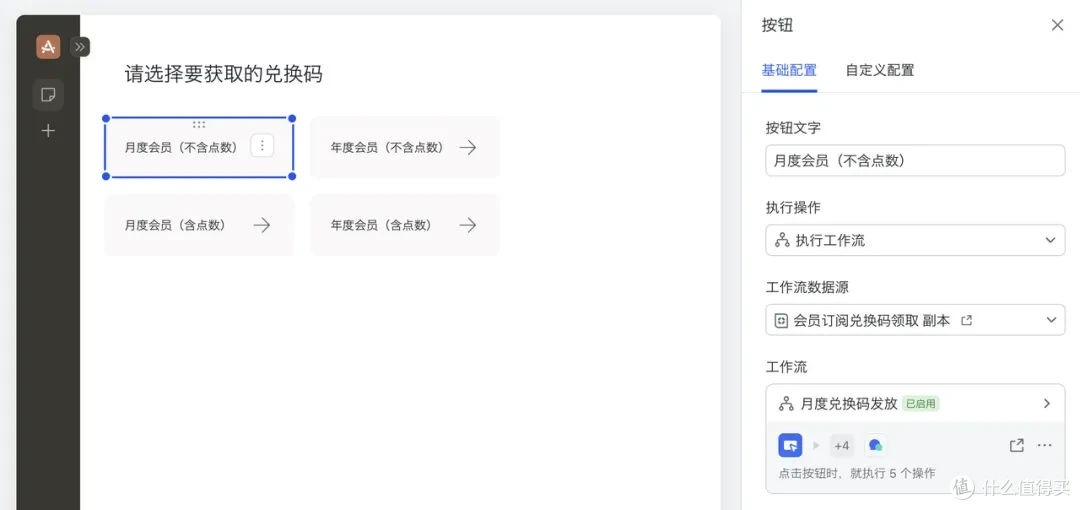Screen dimensions: 1080x510
Task: Click the 年度会员(含点数) button card
Action: [x=405, y=225]
